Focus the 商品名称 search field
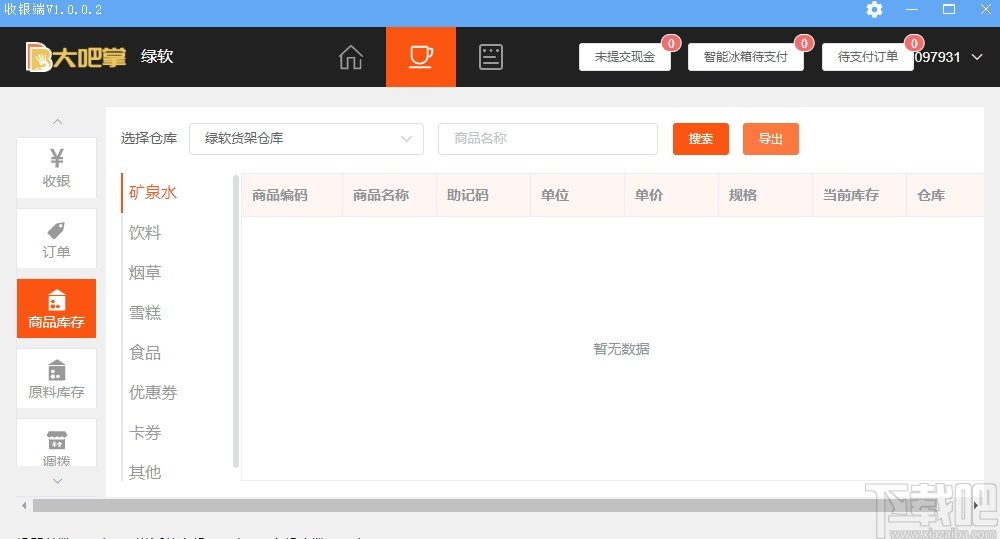Screen dimensions: 1000x539 click(x=548, y=138)
